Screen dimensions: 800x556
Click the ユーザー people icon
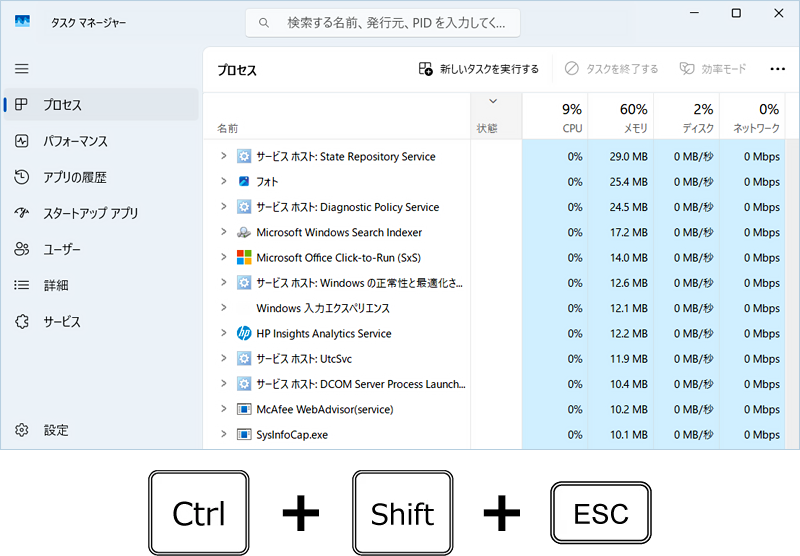coord(21,249)
